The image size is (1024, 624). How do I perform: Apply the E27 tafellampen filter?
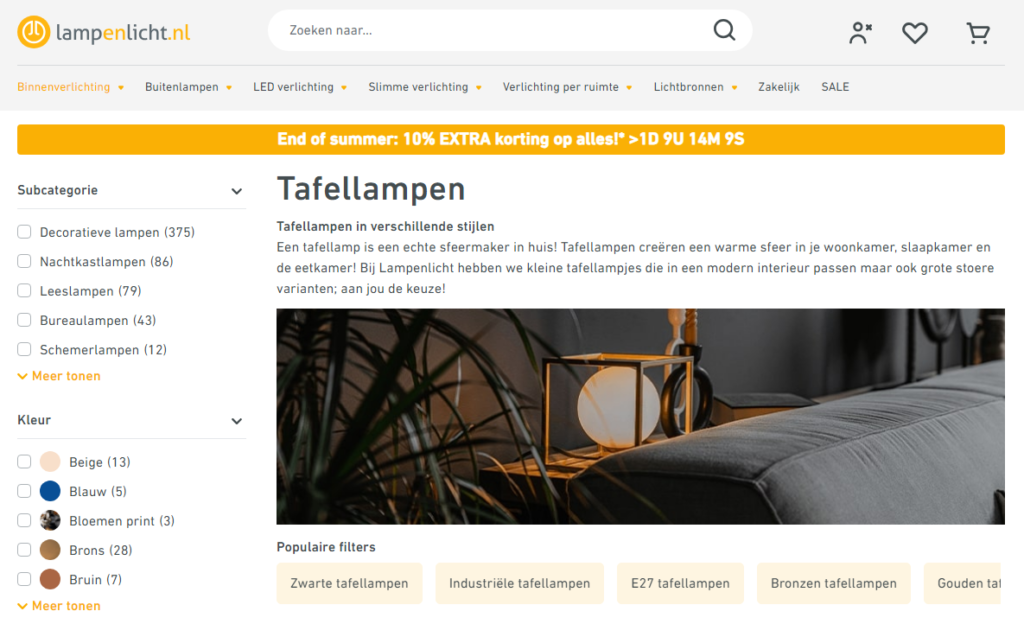(680, 583)
